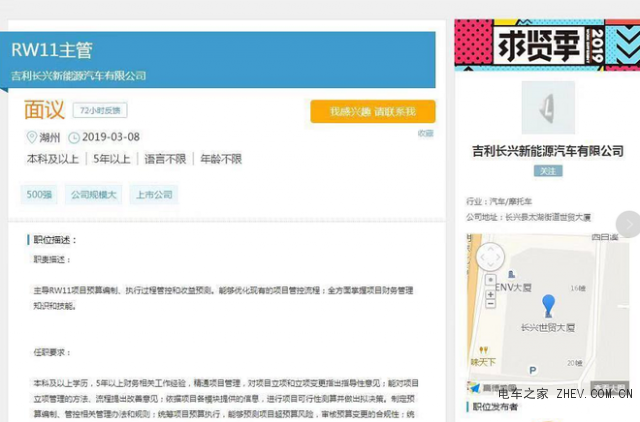The height and width of the screenshot is (422, 640).
Task: Select the 公司规模大 tag
Action: tap(94, 195)
